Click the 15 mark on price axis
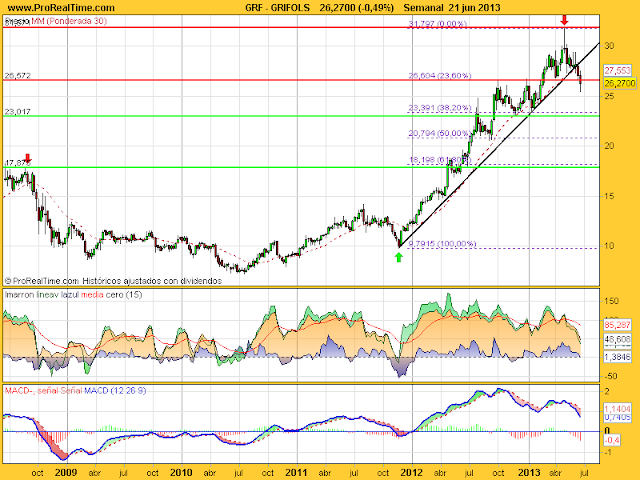Image resolution: width=640 pixels, height=480 pixels. pos(609,196)
